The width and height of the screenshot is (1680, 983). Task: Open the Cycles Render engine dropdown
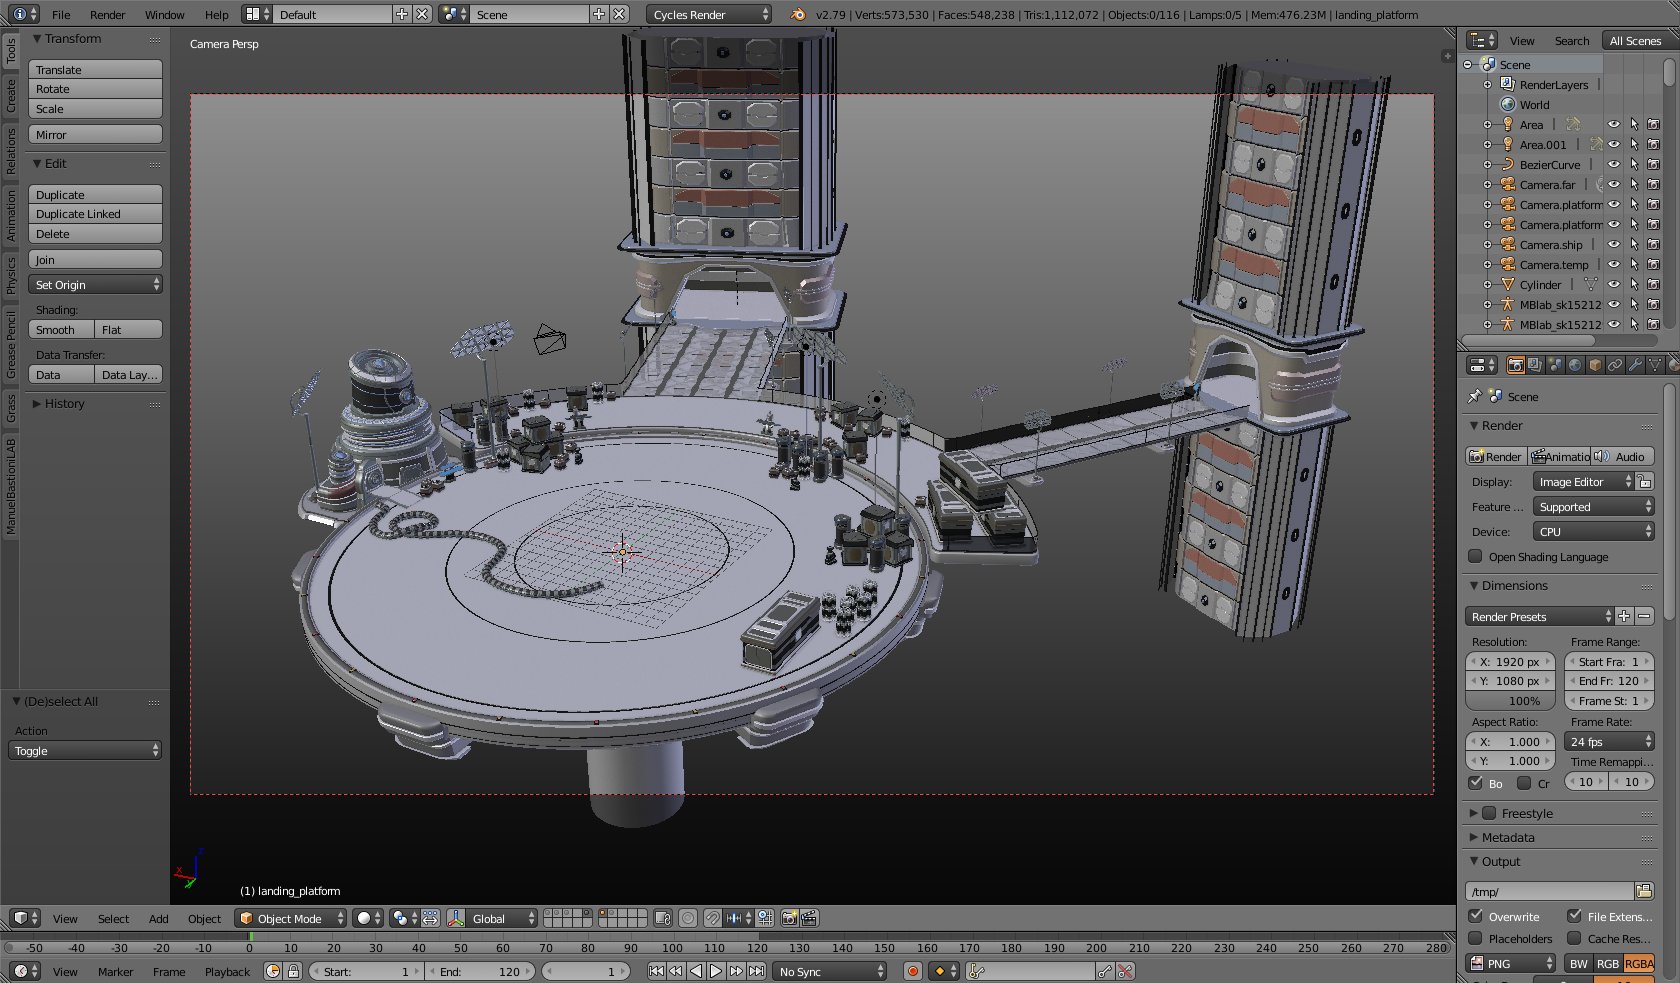(x=710, y=14)
